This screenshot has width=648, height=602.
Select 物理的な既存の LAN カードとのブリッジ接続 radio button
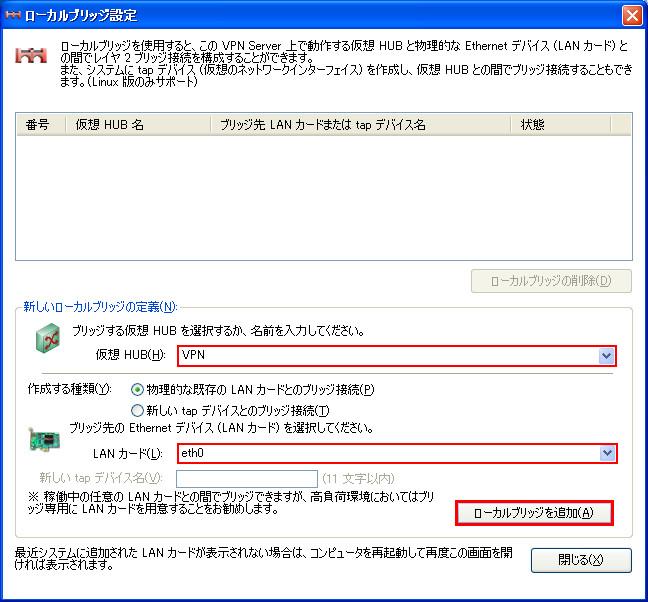point(137,390)
